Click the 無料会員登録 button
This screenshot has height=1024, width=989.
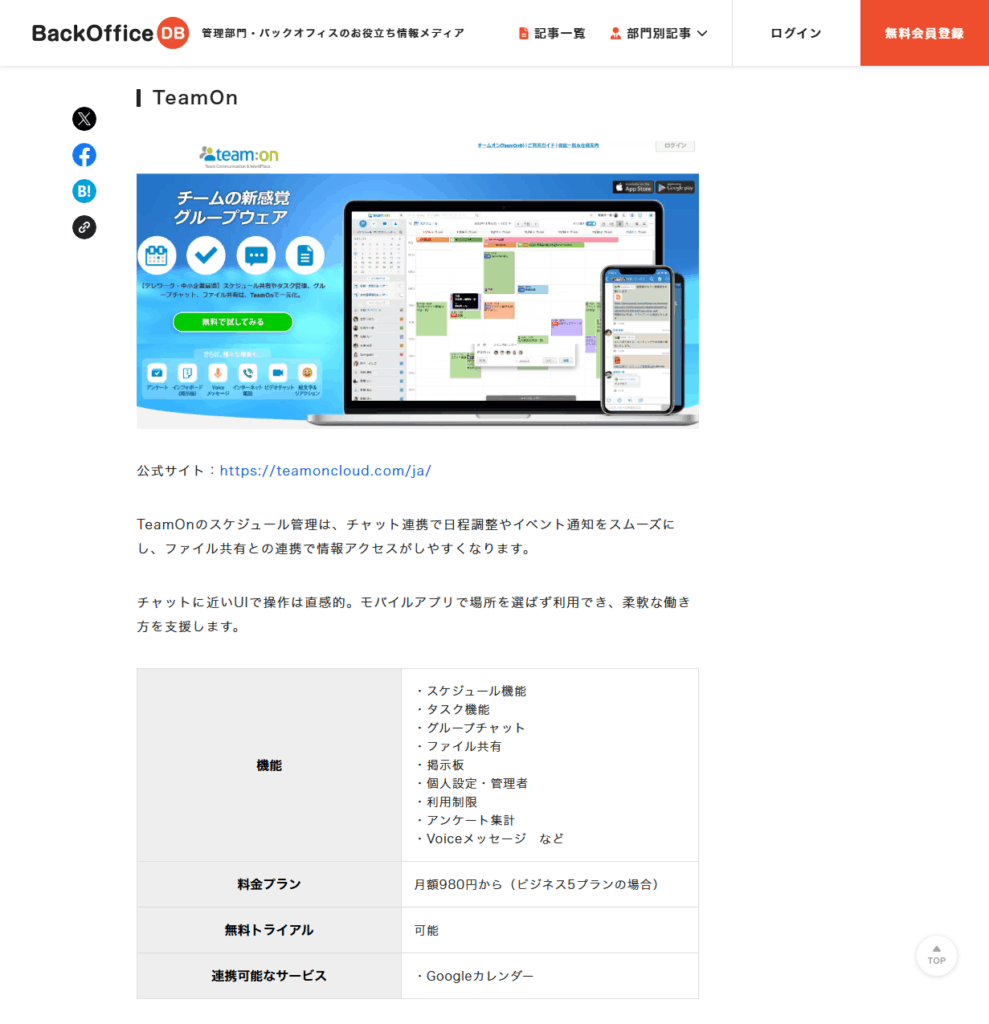coord(924,33)
